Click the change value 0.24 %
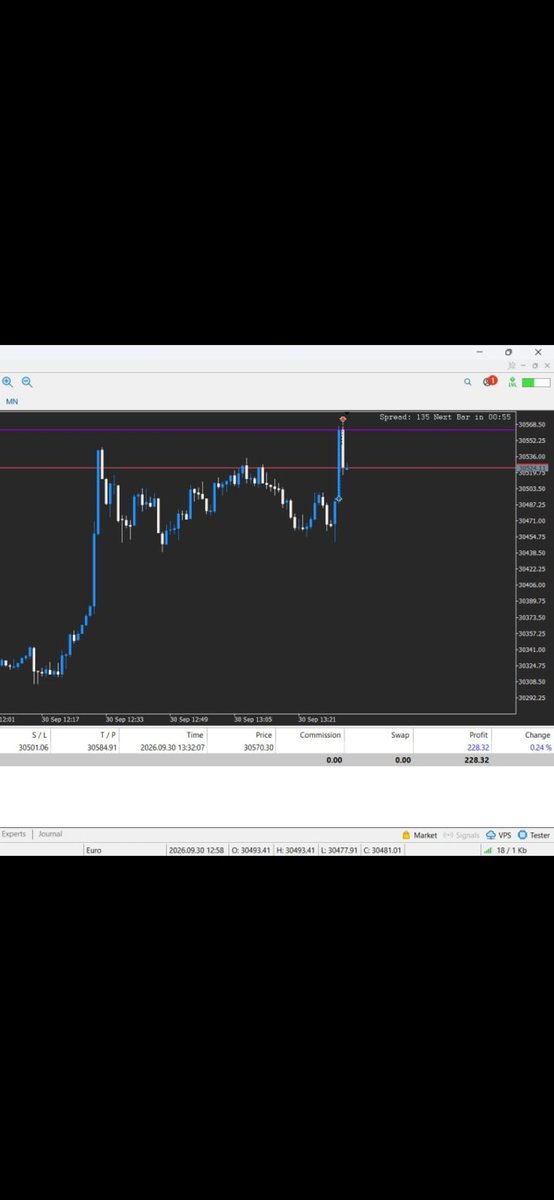This screenshot has height=1200, width=554. [x=540, y=747]
